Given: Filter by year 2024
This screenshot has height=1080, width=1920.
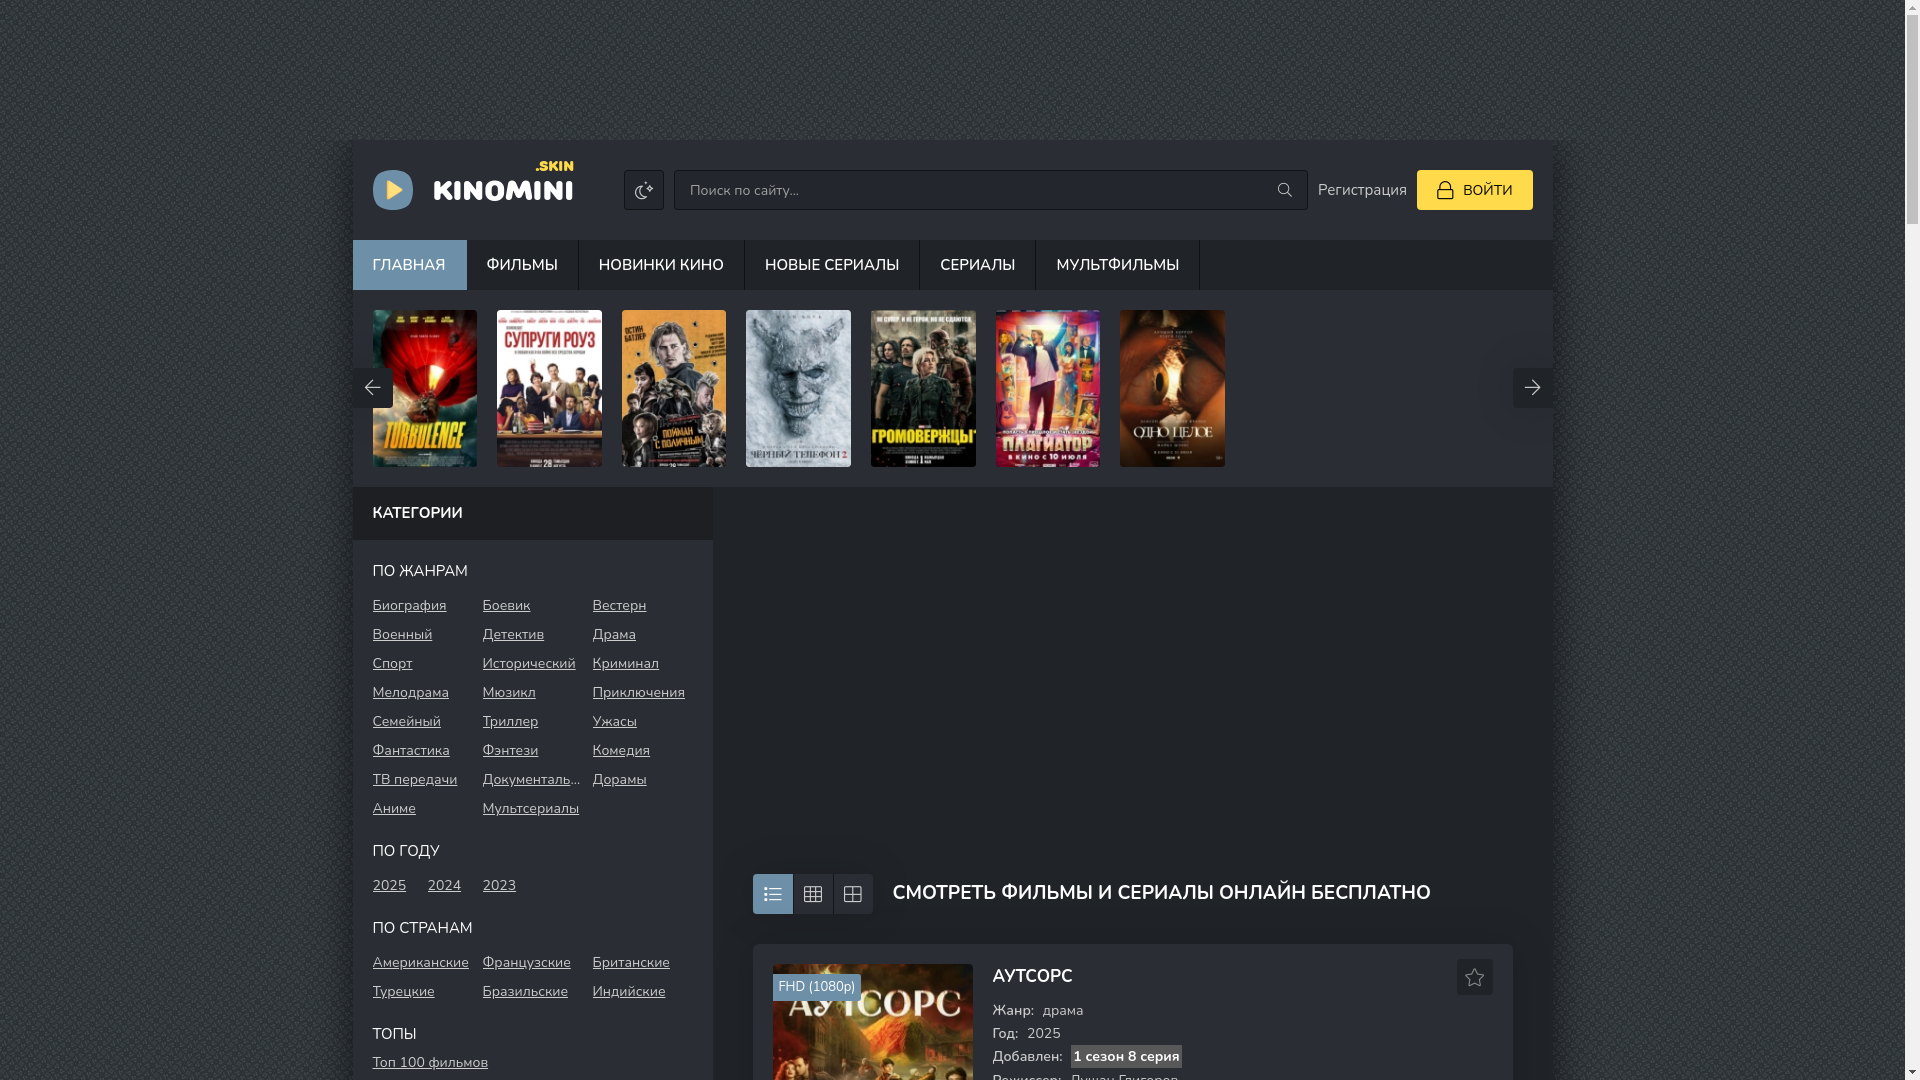Looking at the screenshot, I should 444,886.
